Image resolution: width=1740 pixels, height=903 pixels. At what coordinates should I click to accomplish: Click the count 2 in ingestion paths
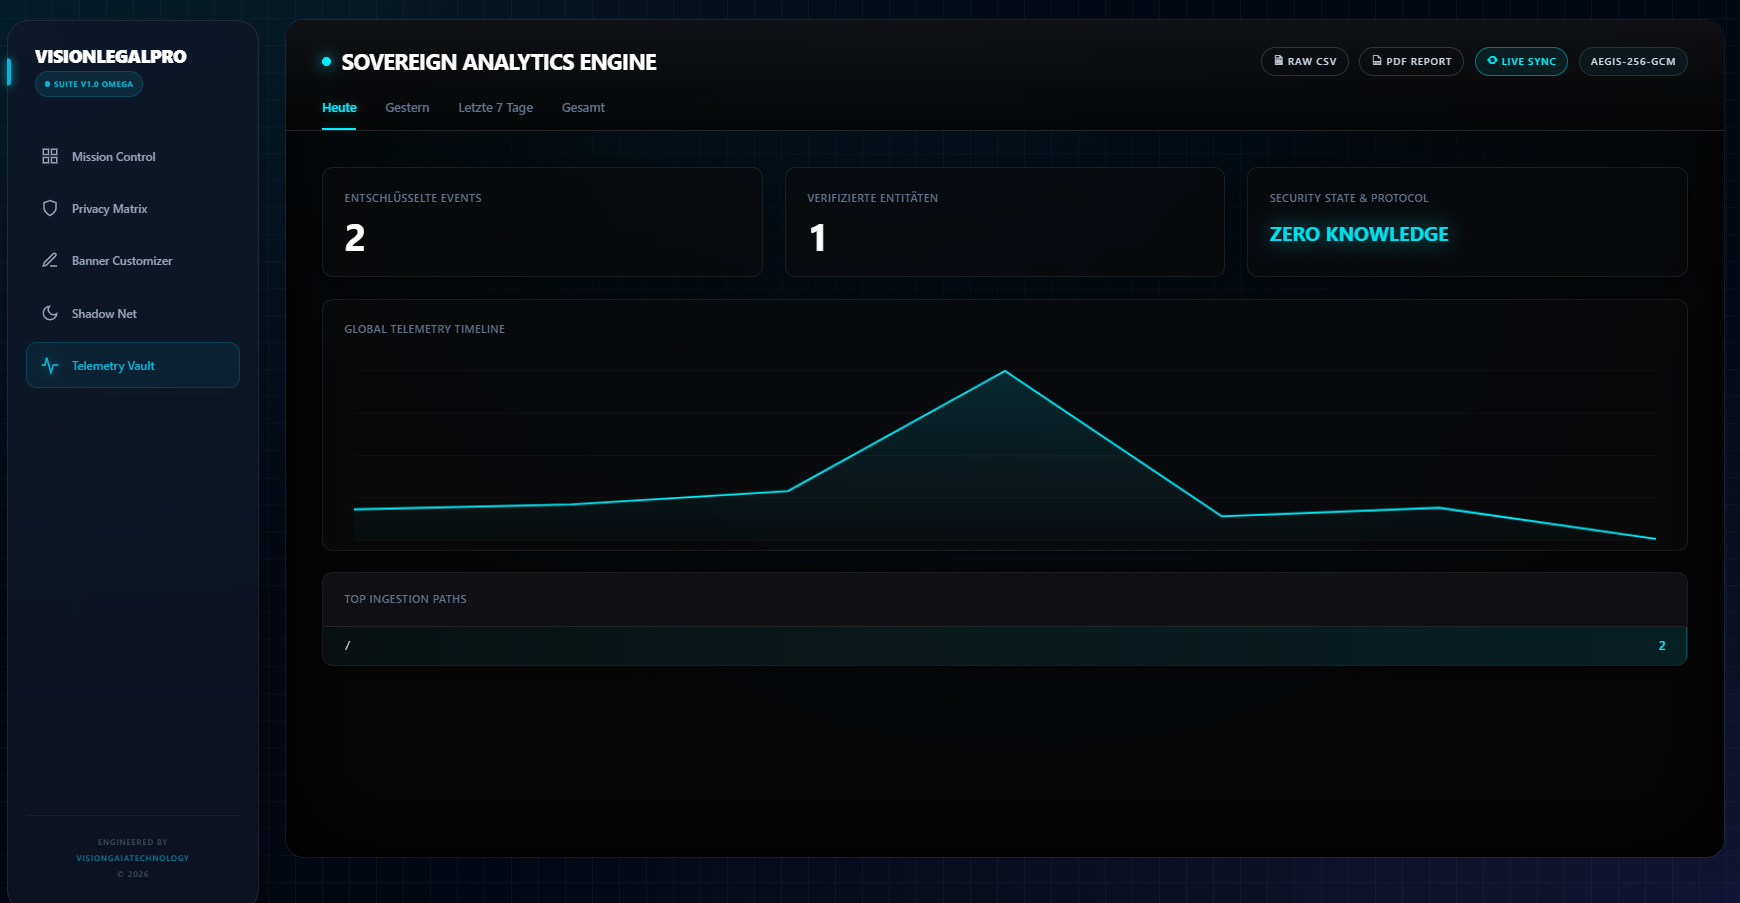tap(1662, 646)
